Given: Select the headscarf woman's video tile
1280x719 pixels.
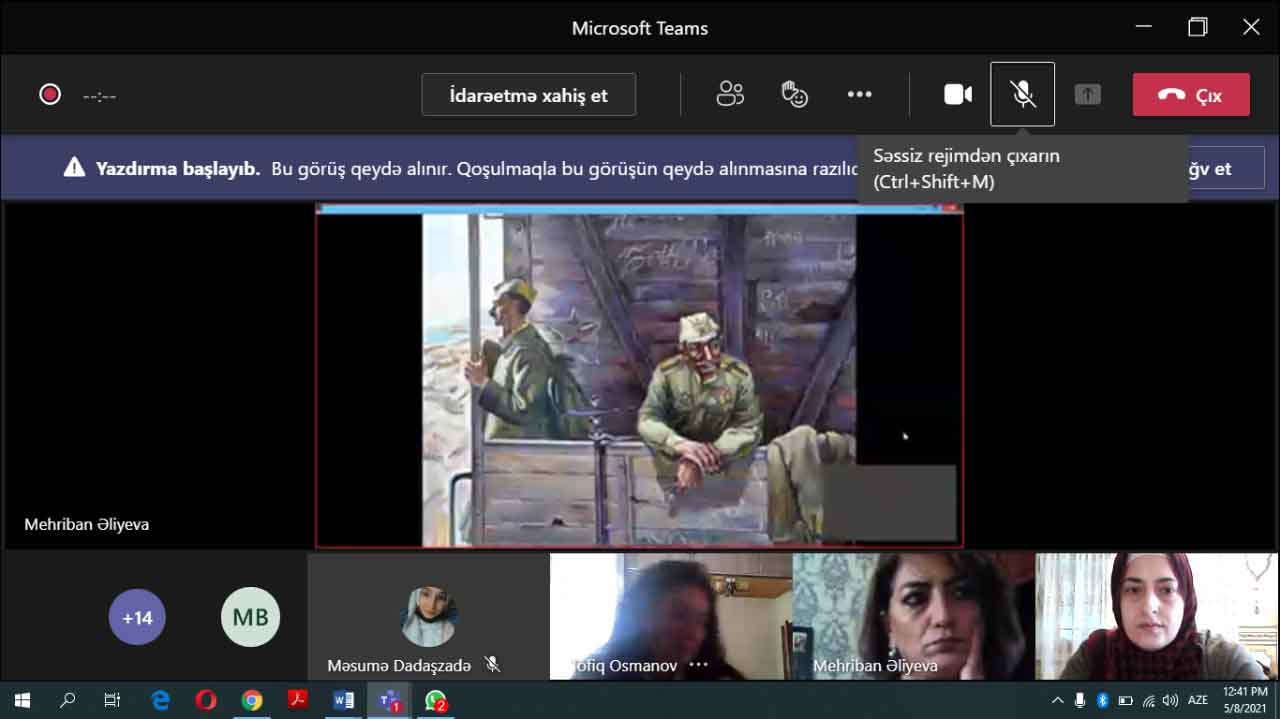Looking at the screenshot, I should [x=1156, y=617].
